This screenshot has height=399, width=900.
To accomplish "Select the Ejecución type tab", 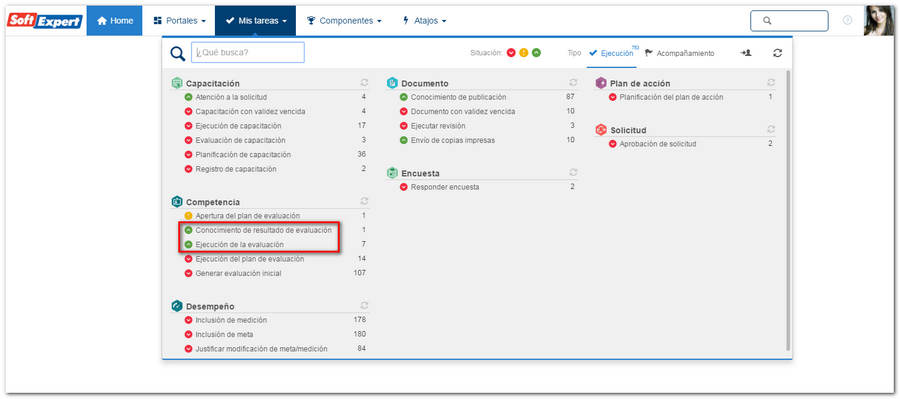I will [x=612, y=53].
